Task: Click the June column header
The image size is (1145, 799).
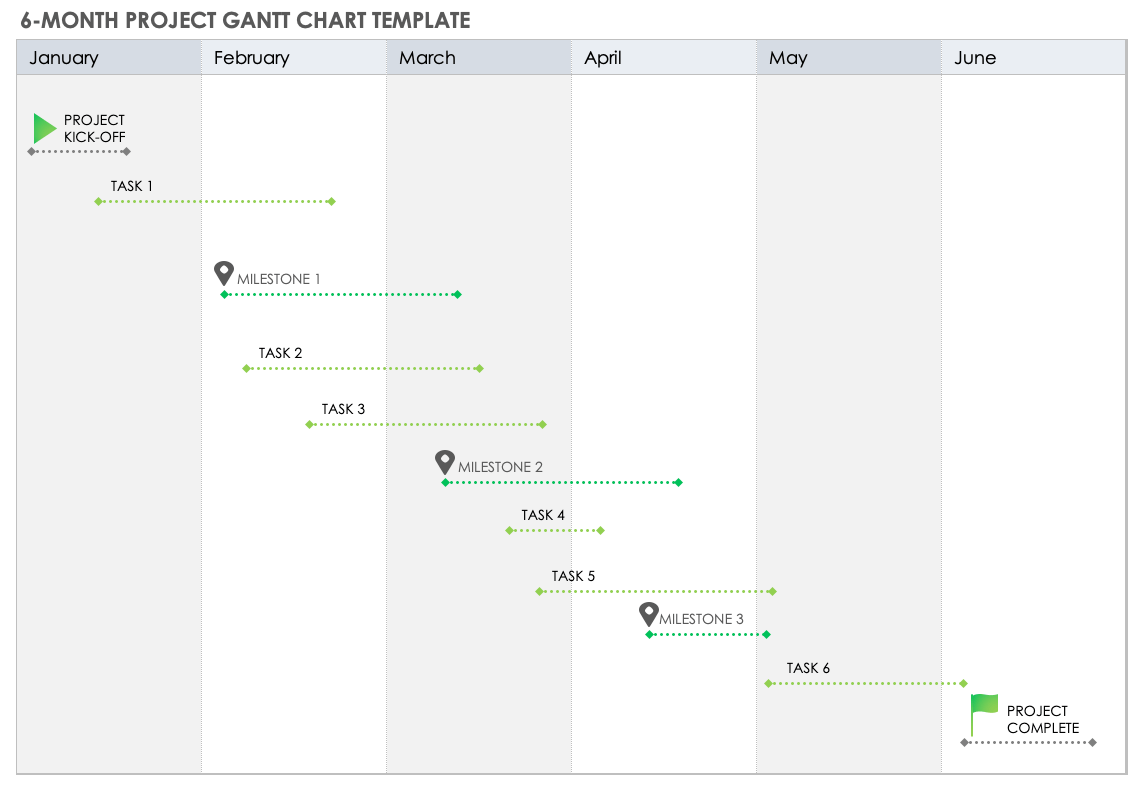Action: (976, 57)
